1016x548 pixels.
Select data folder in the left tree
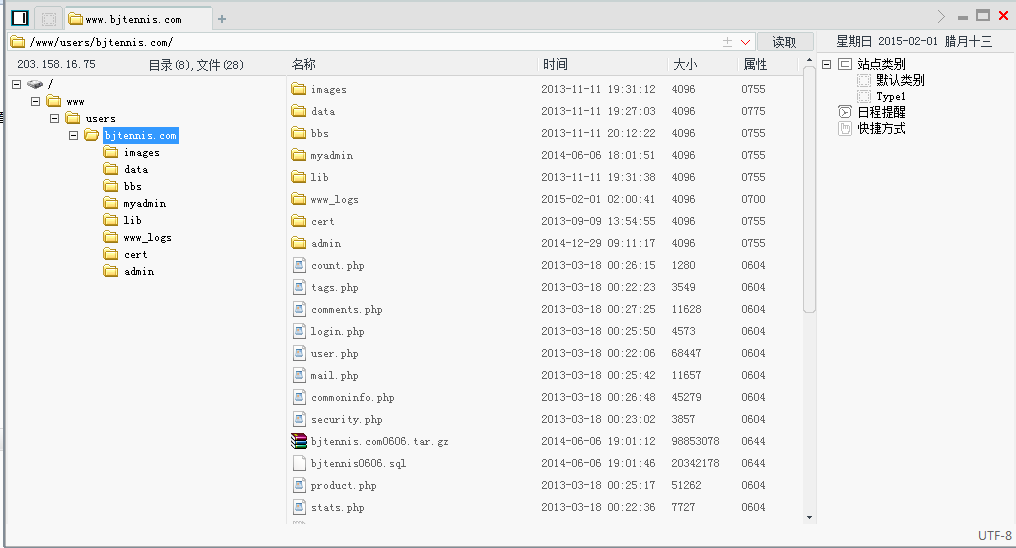(136, 170)
